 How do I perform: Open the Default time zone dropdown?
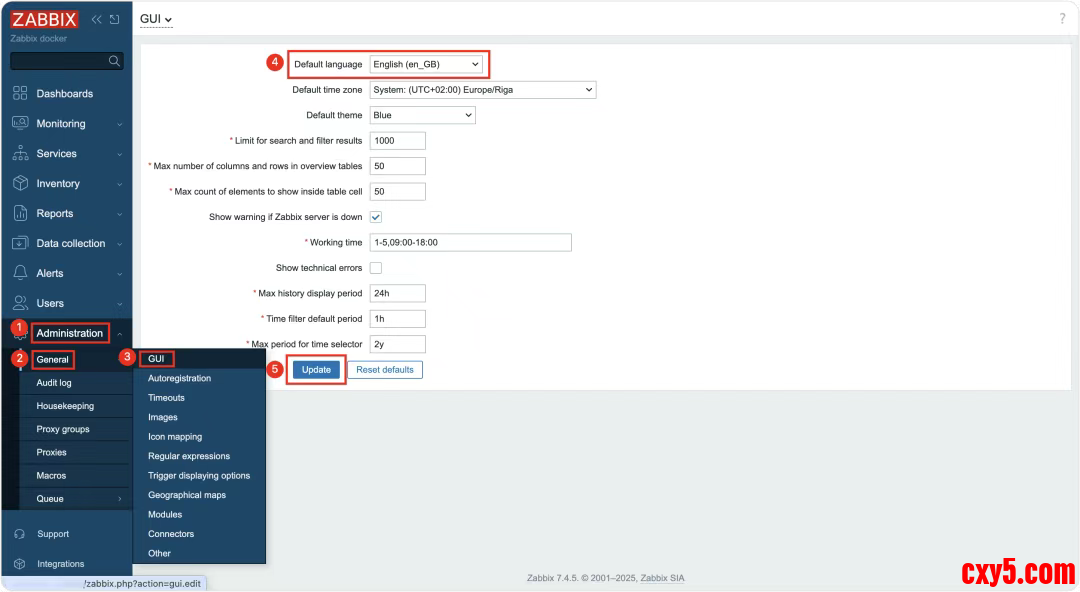482,90
